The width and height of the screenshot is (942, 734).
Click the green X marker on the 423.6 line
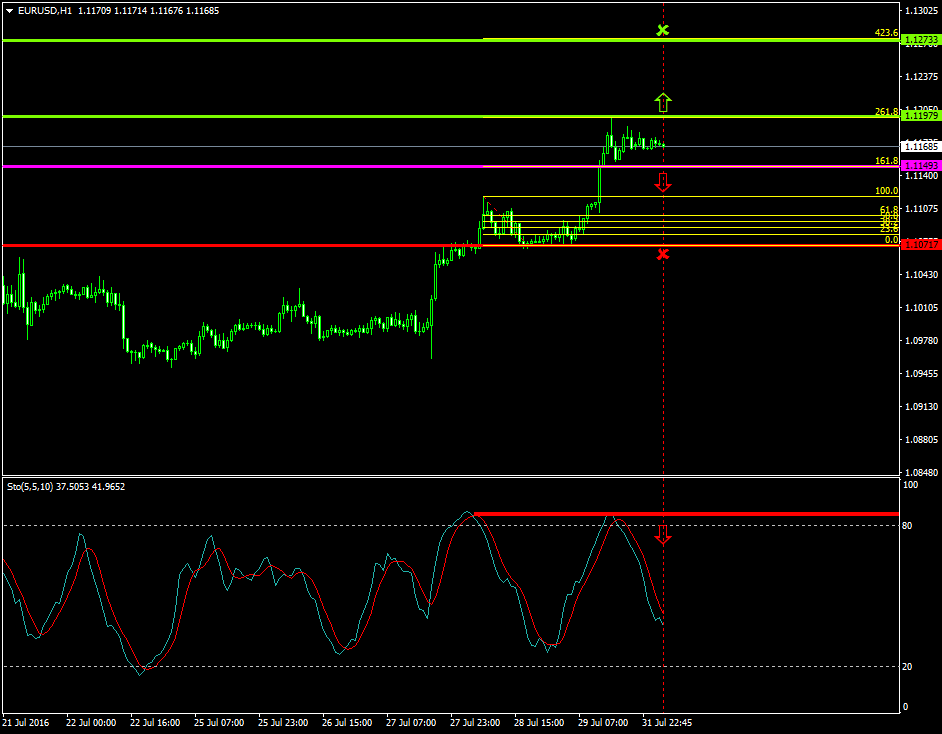pos(662,31)
